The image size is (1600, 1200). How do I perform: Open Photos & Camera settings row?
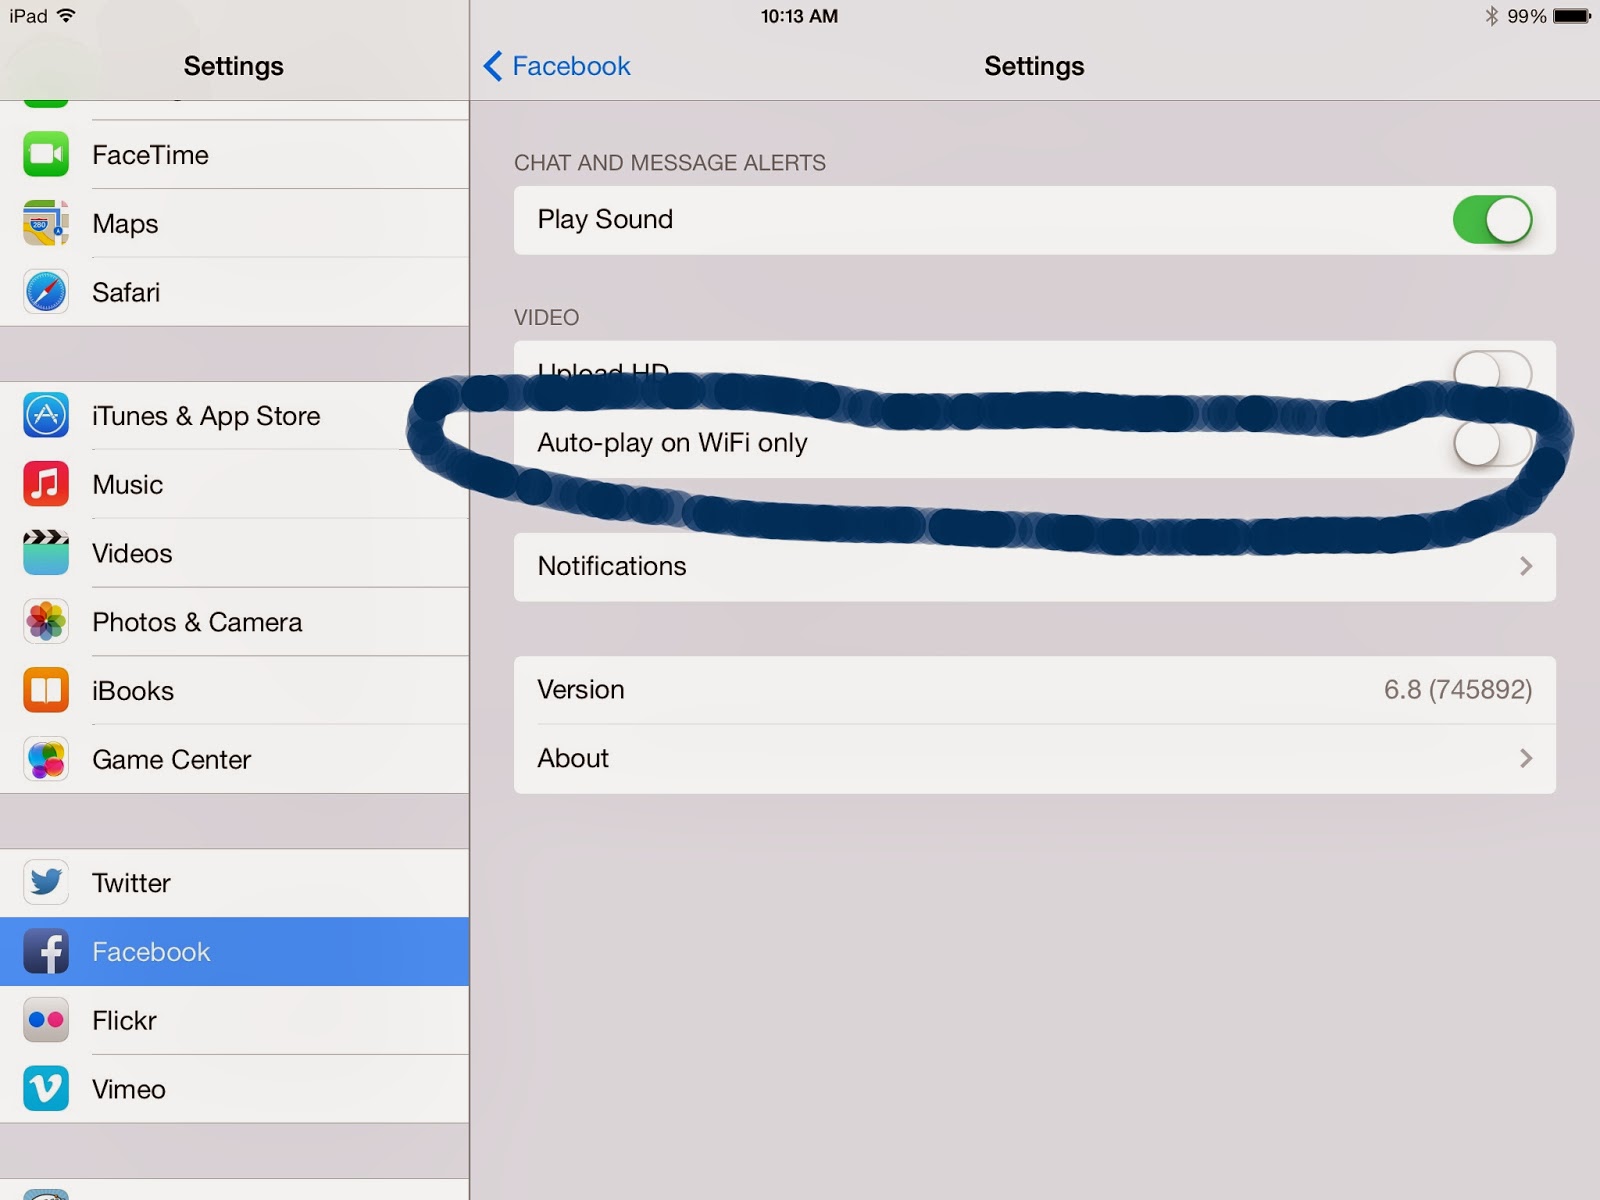[234, 622]
